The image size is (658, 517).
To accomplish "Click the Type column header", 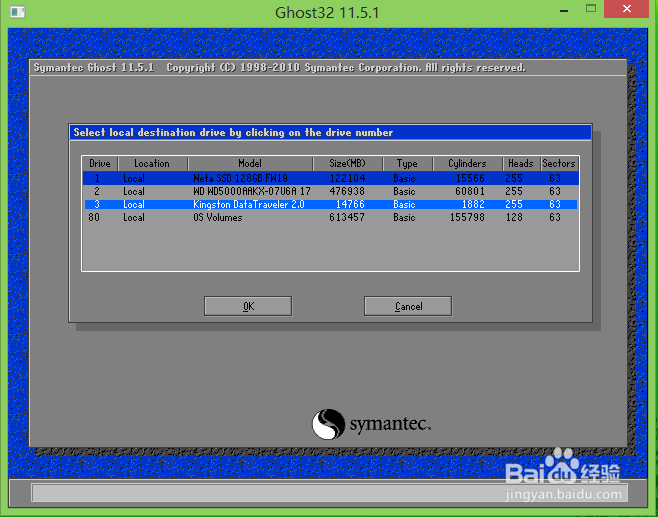I will tap(407, 164).
